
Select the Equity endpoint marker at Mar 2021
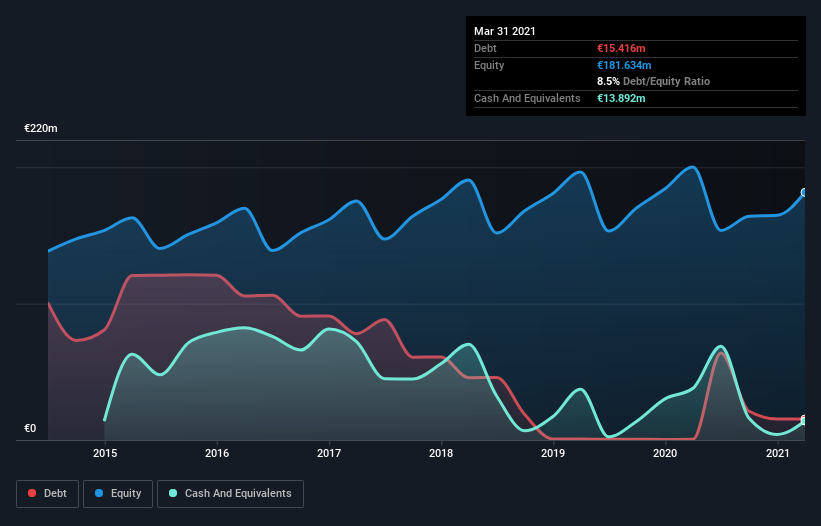point(804,193)
